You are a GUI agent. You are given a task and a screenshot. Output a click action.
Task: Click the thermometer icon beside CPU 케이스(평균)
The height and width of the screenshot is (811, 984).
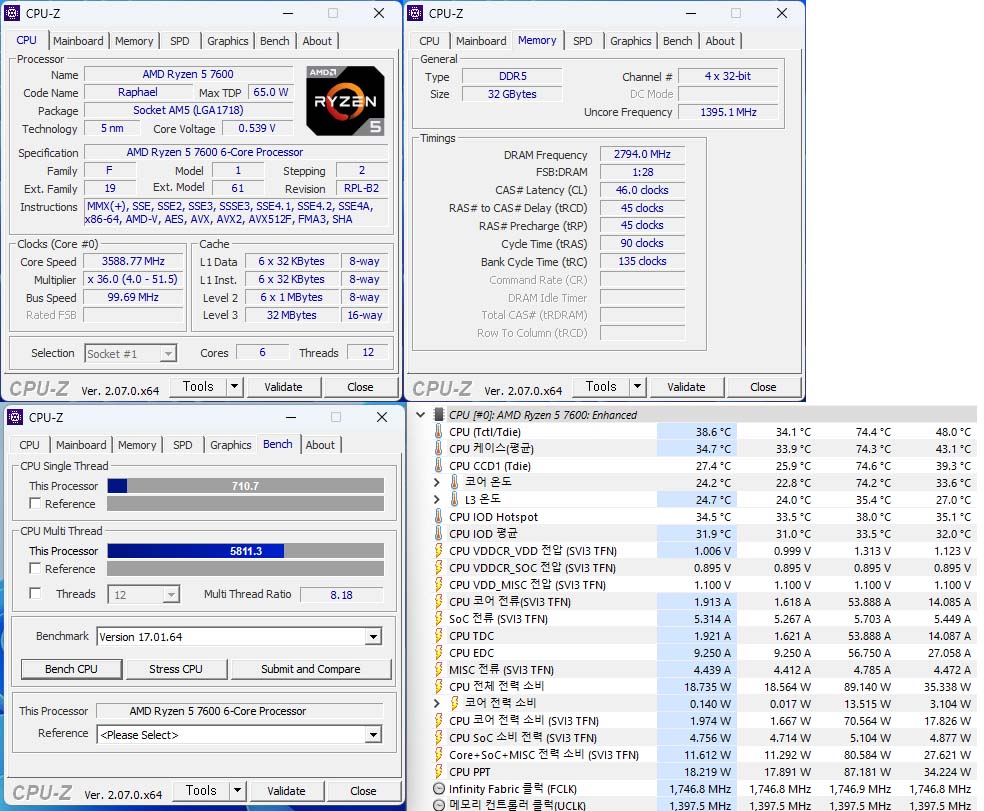439,449
